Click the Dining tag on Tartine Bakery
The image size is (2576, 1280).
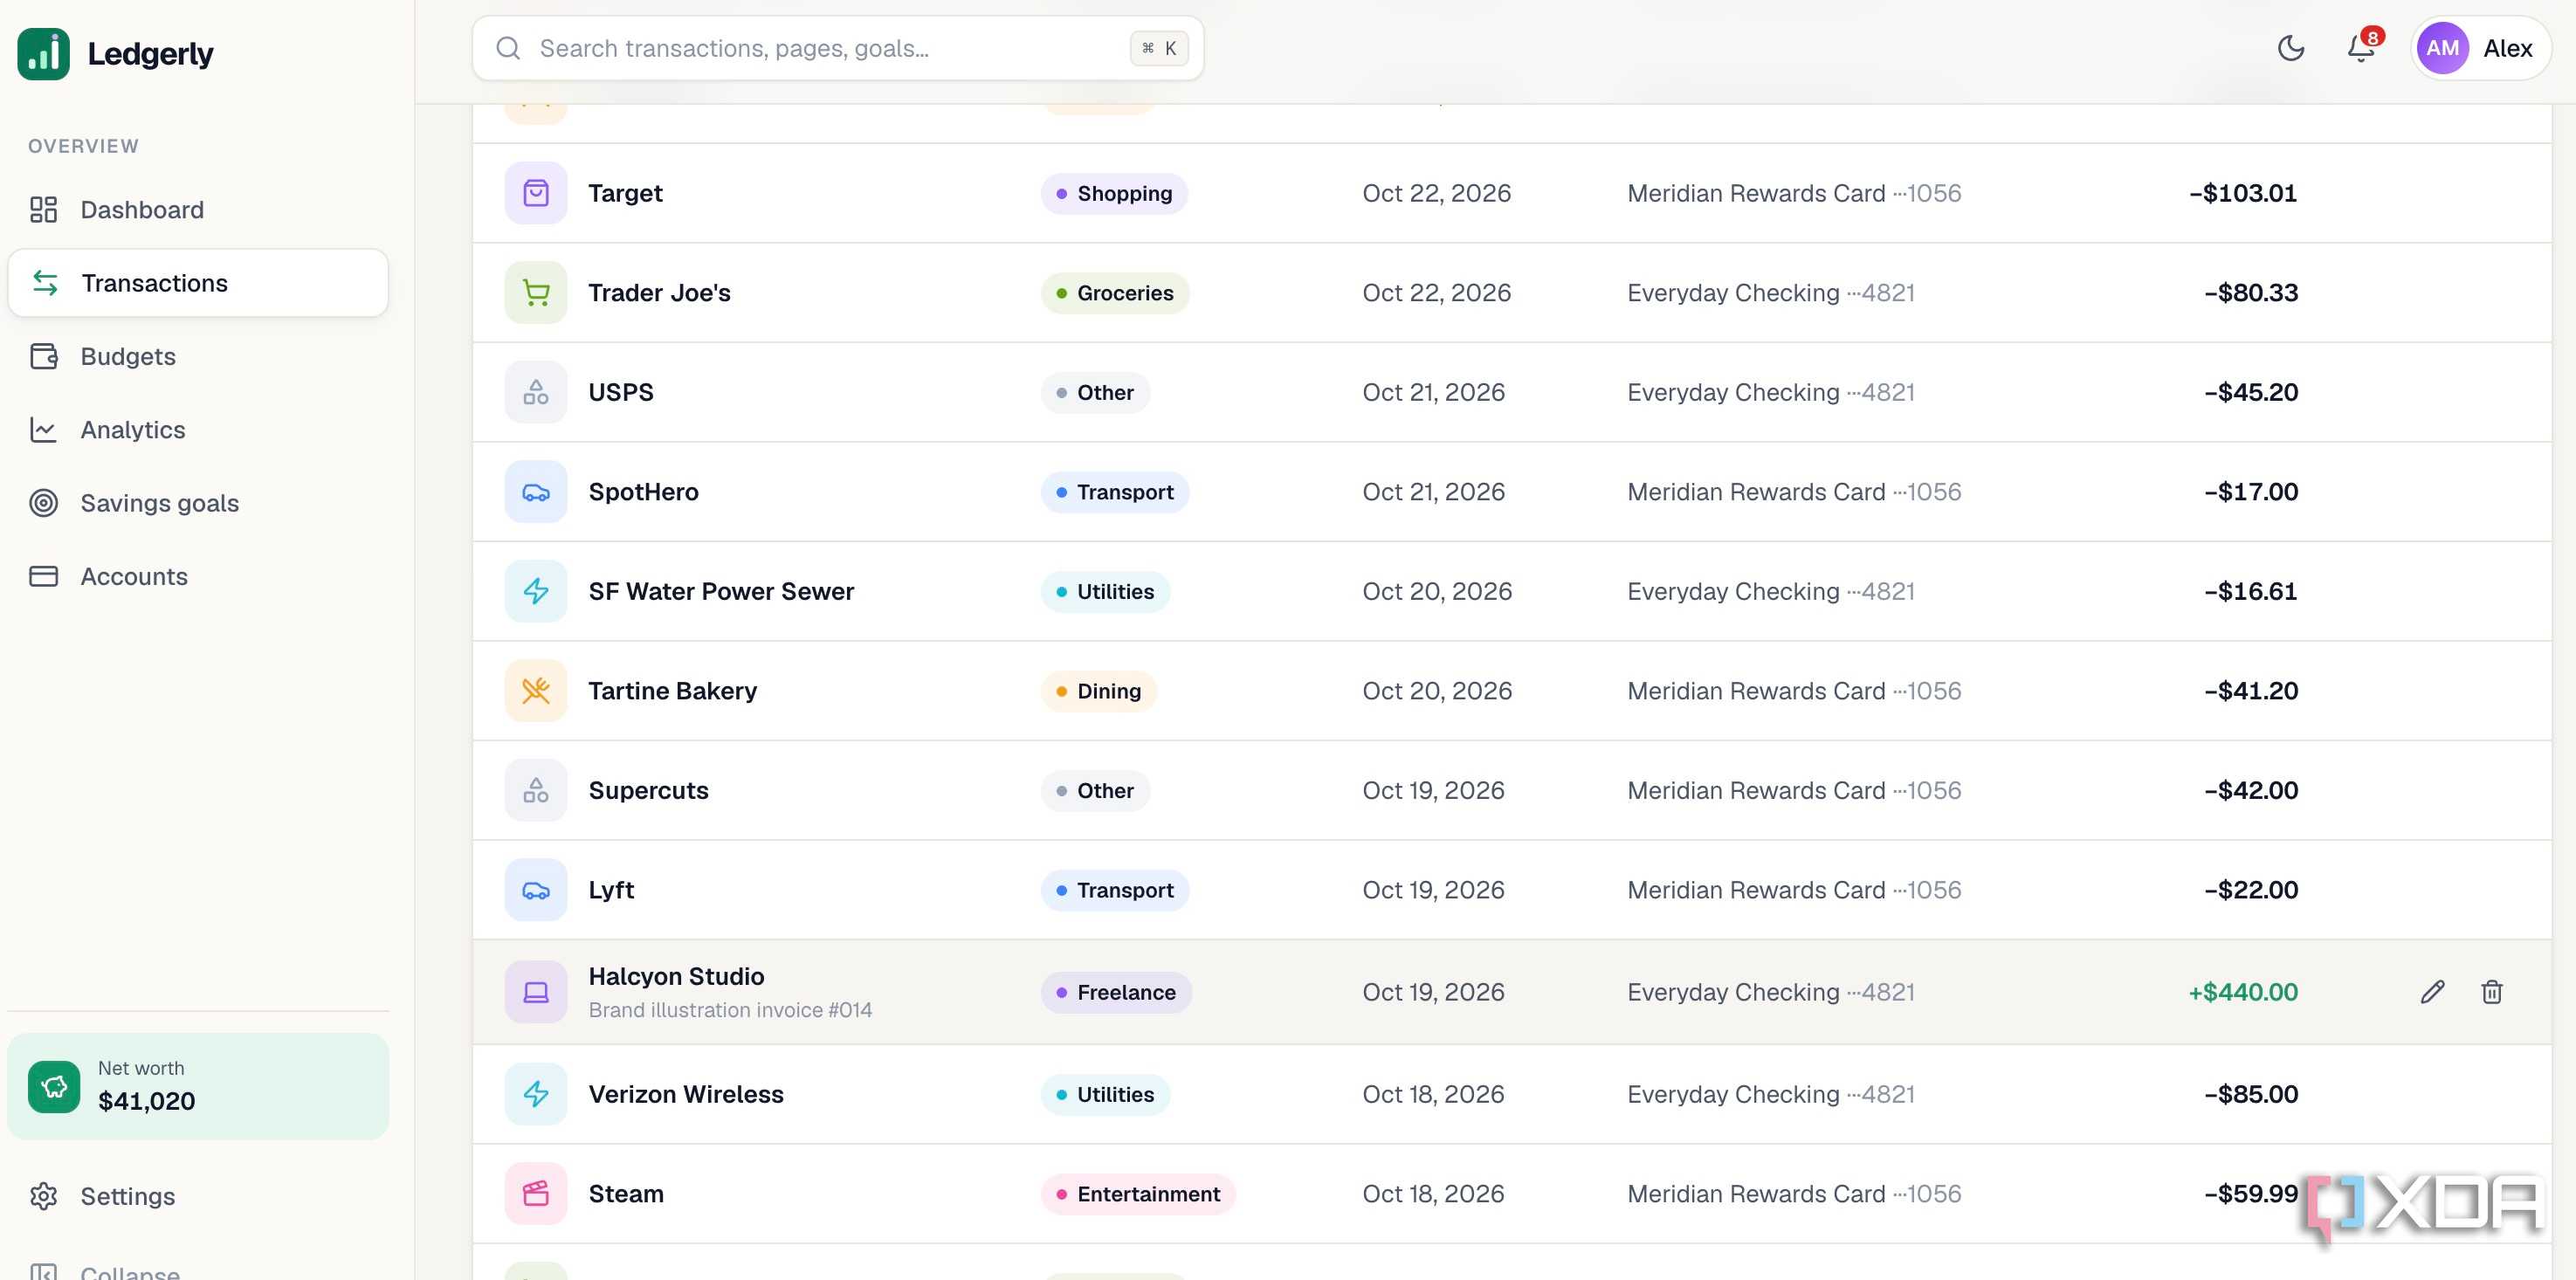pyautogui.click(x=1099, y=691)
